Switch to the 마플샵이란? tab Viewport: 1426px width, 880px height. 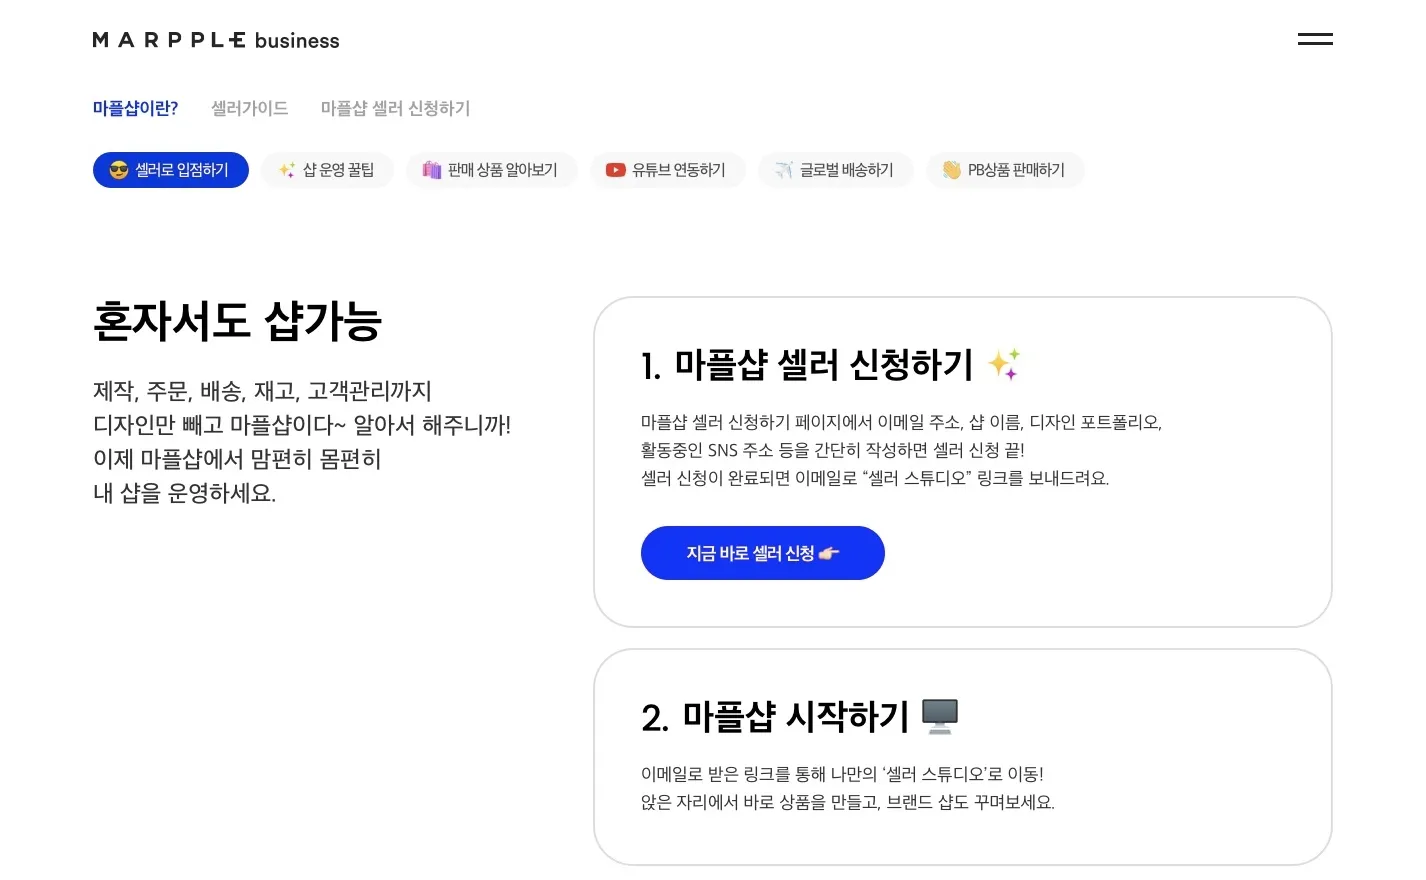(135, 108)
